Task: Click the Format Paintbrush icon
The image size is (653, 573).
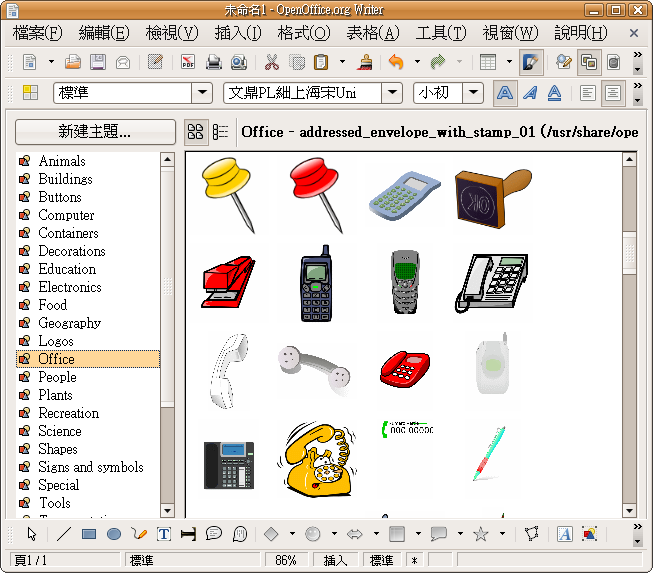Action: click(367, 62)
